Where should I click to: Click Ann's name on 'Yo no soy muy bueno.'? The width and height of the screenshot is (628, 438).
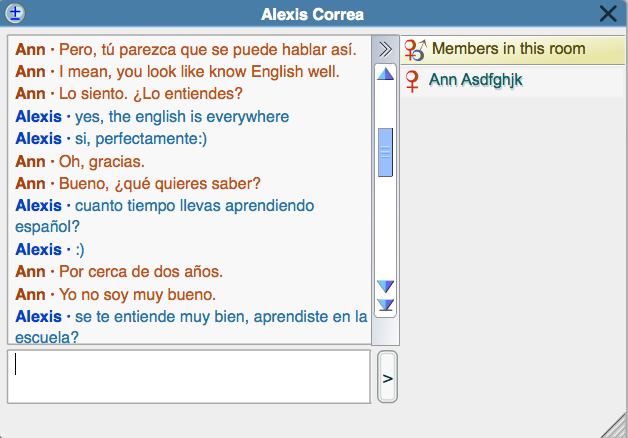(x=31, y=295)
